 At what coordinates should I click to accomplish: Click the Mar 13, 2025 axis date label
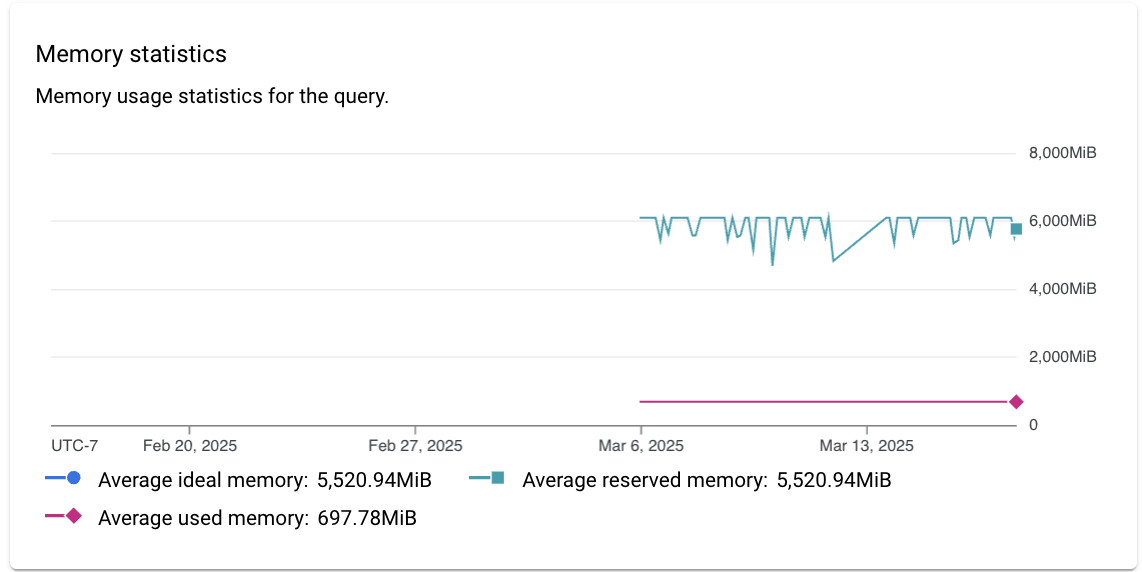tap(866, 445)
